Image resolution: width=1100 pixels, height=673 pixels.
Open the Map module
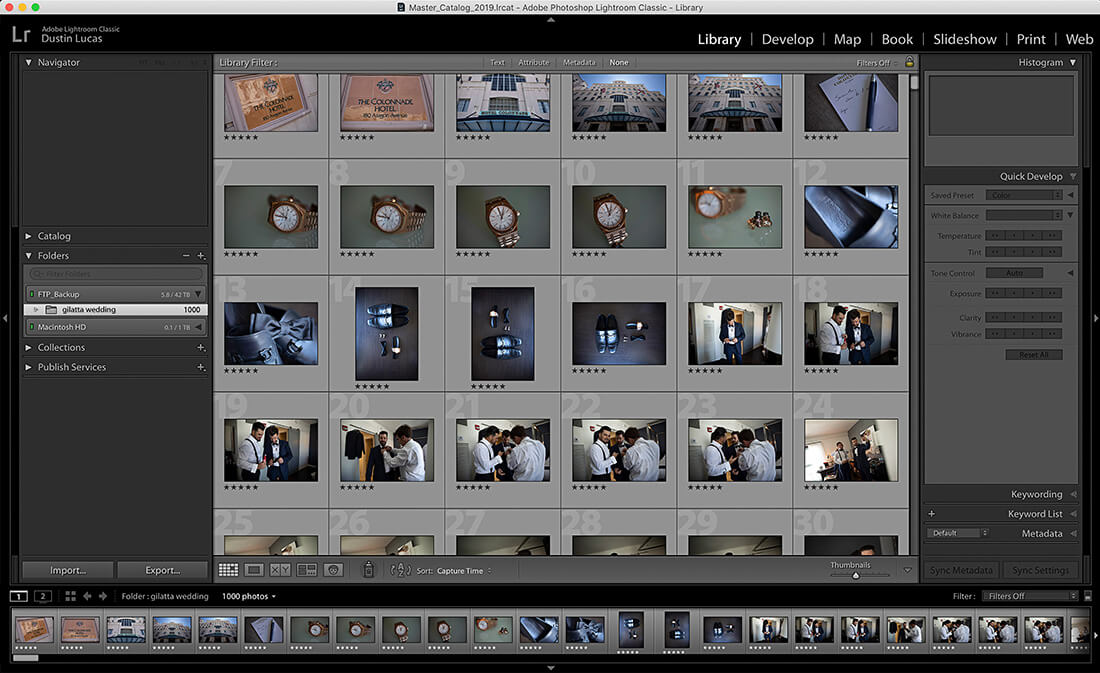(847, 39)
